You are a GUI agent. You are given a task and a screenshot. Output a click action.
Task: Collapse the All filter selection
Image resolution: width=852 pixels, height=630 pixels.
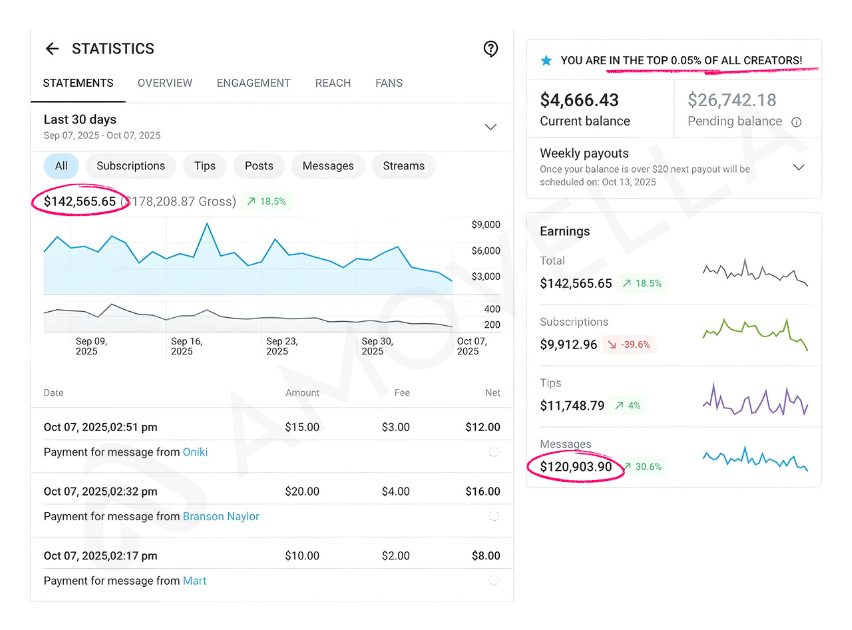[x=61, y=166]
